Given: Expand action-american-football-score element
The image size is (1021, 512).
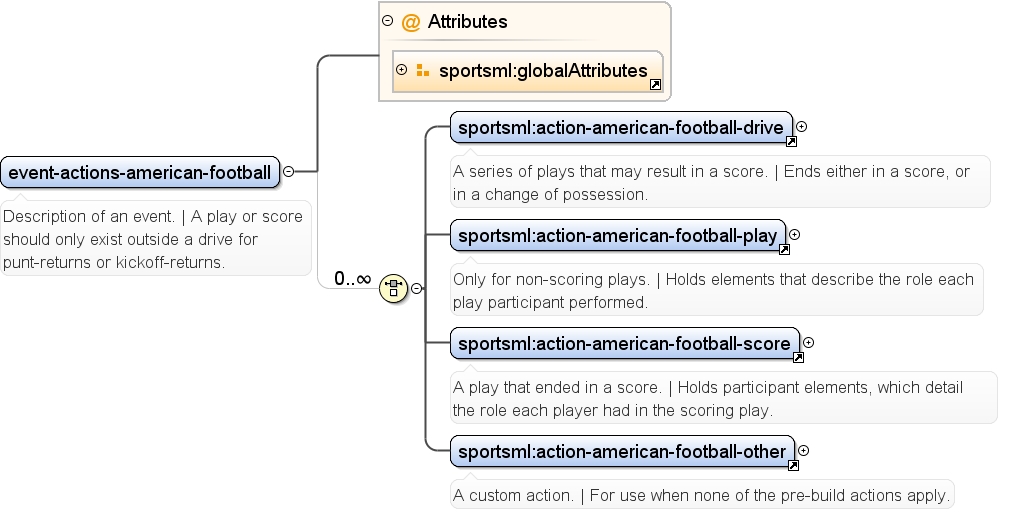Looking at the screenshot, I should coord(809,343).
